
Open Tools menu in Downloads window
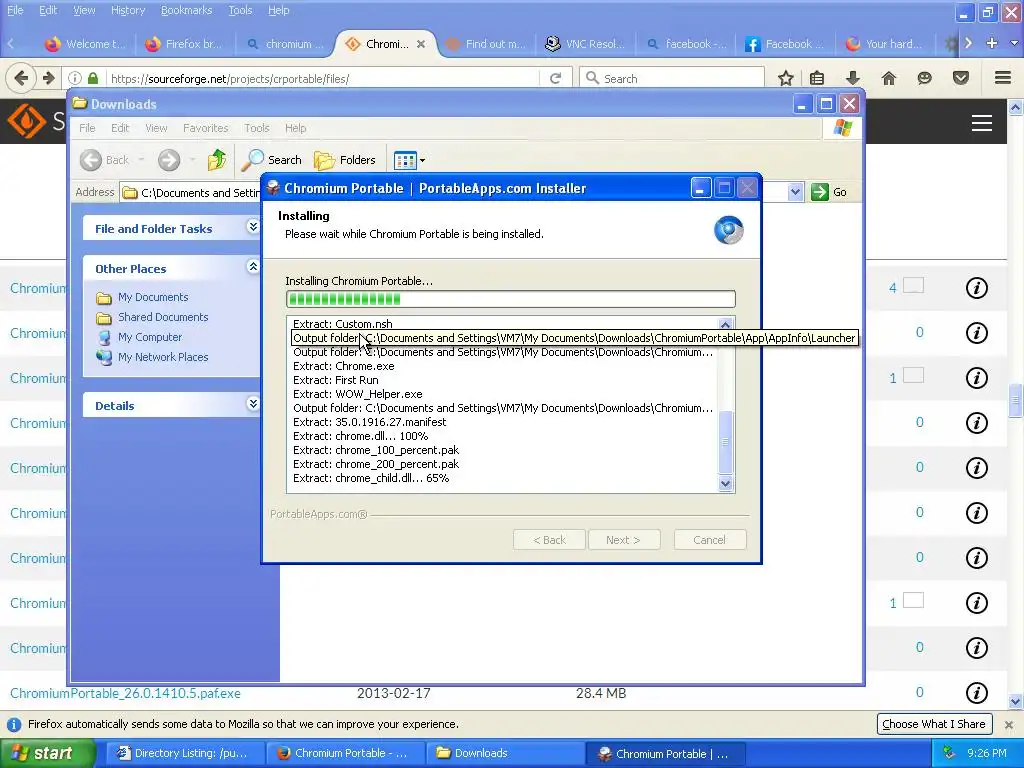coord(257,128)
